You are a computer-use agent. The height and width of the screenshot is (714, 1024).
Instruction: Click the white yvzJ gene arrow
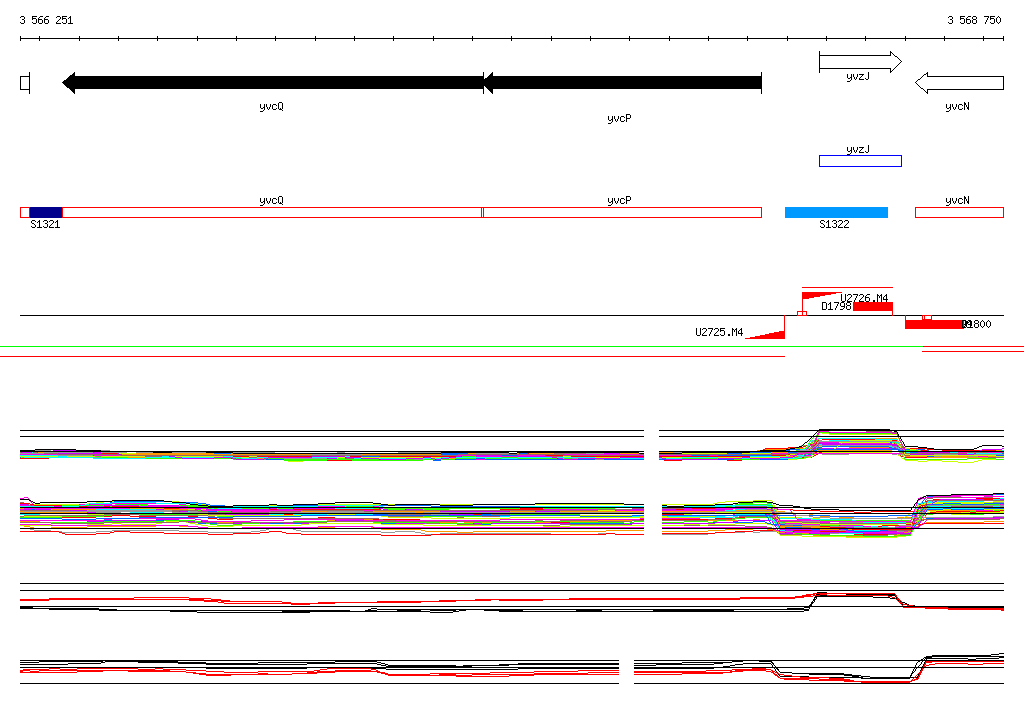pyautogui.click(x=860, y=62)
